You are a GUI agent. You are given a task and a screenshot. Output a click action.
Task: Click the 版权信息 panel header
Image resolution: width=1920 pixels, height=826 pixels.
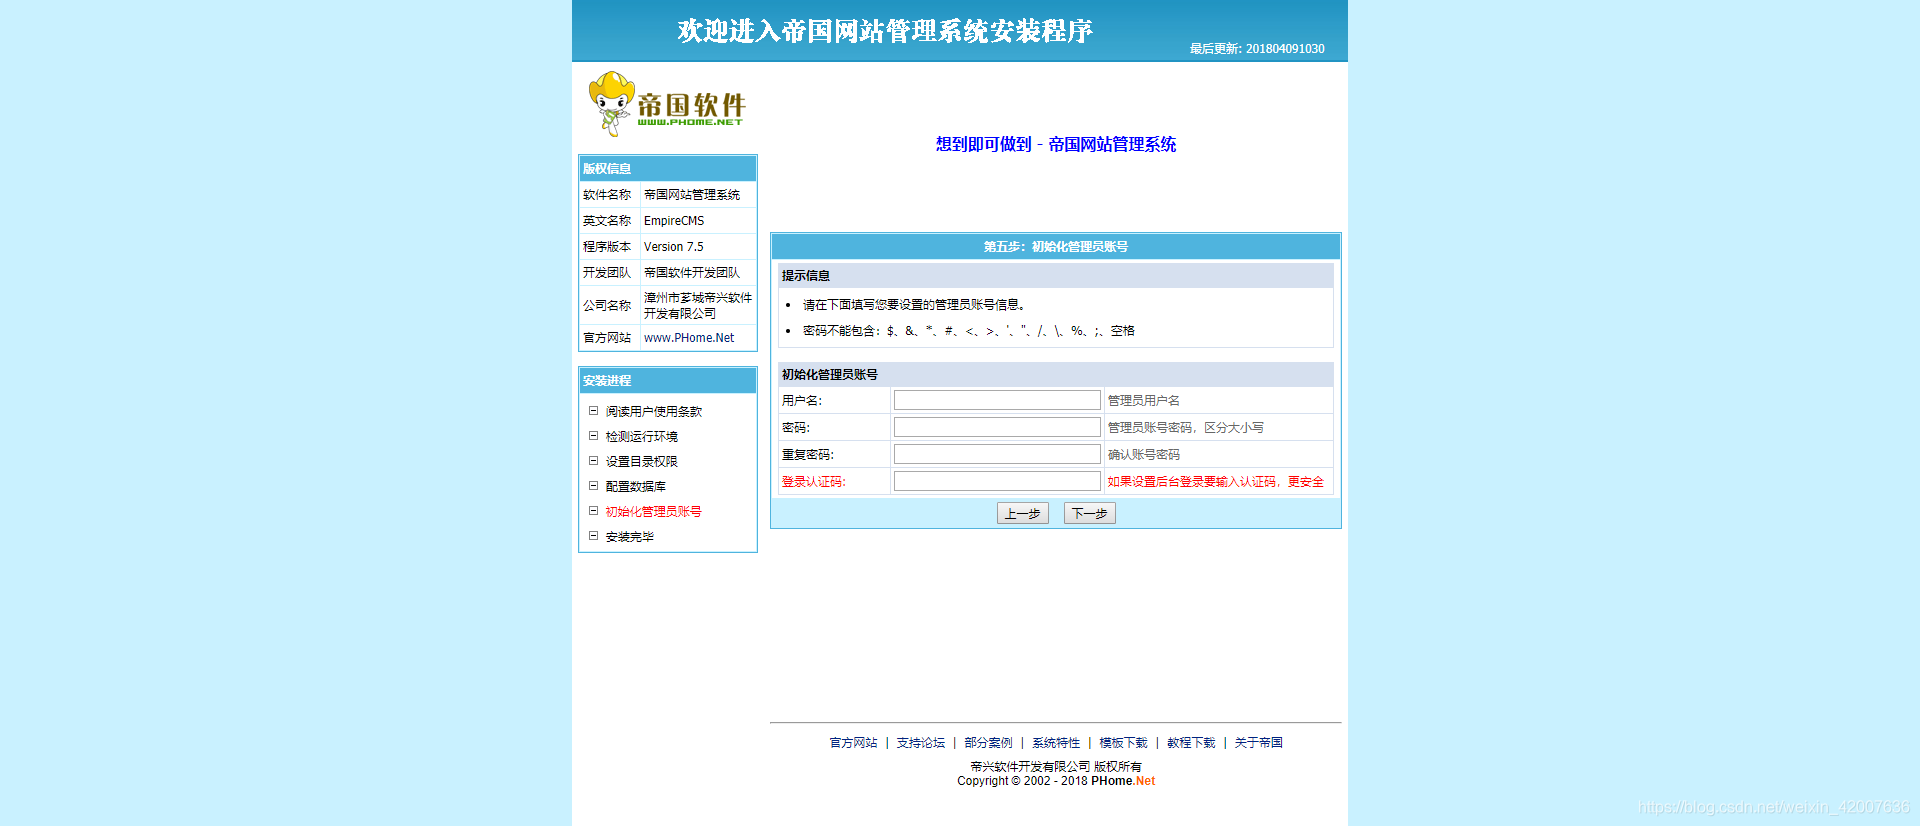(668, 168)
